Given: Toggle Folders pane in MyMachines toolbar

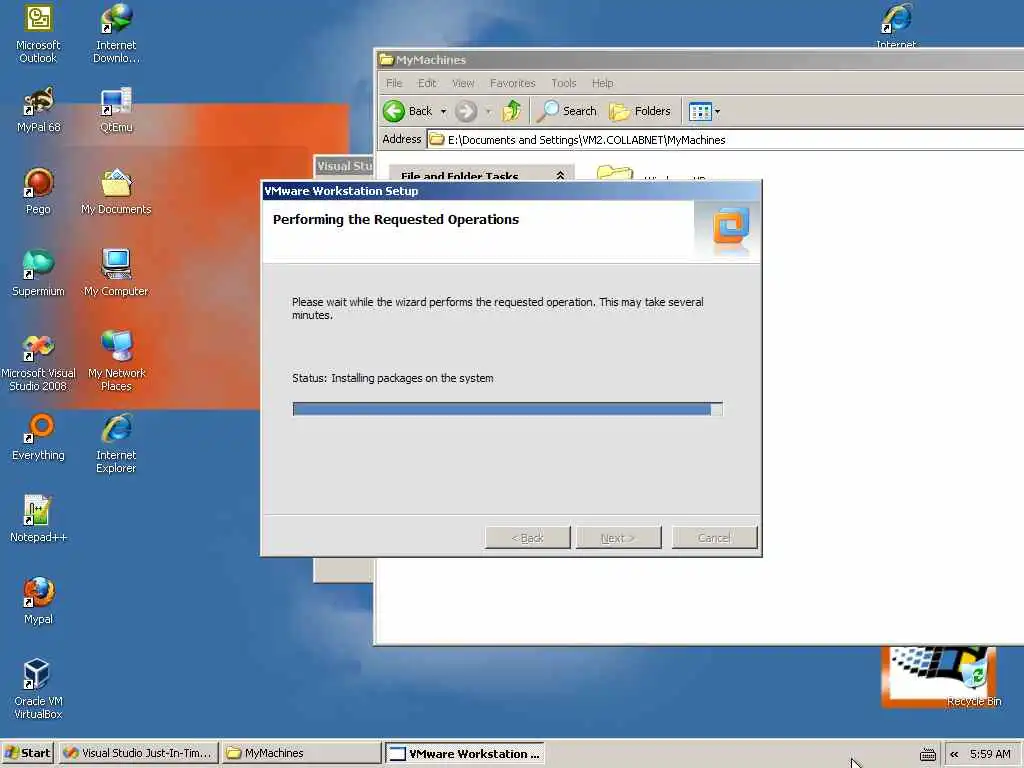Looking at the screenshot, I should click(x=640, y=111).
